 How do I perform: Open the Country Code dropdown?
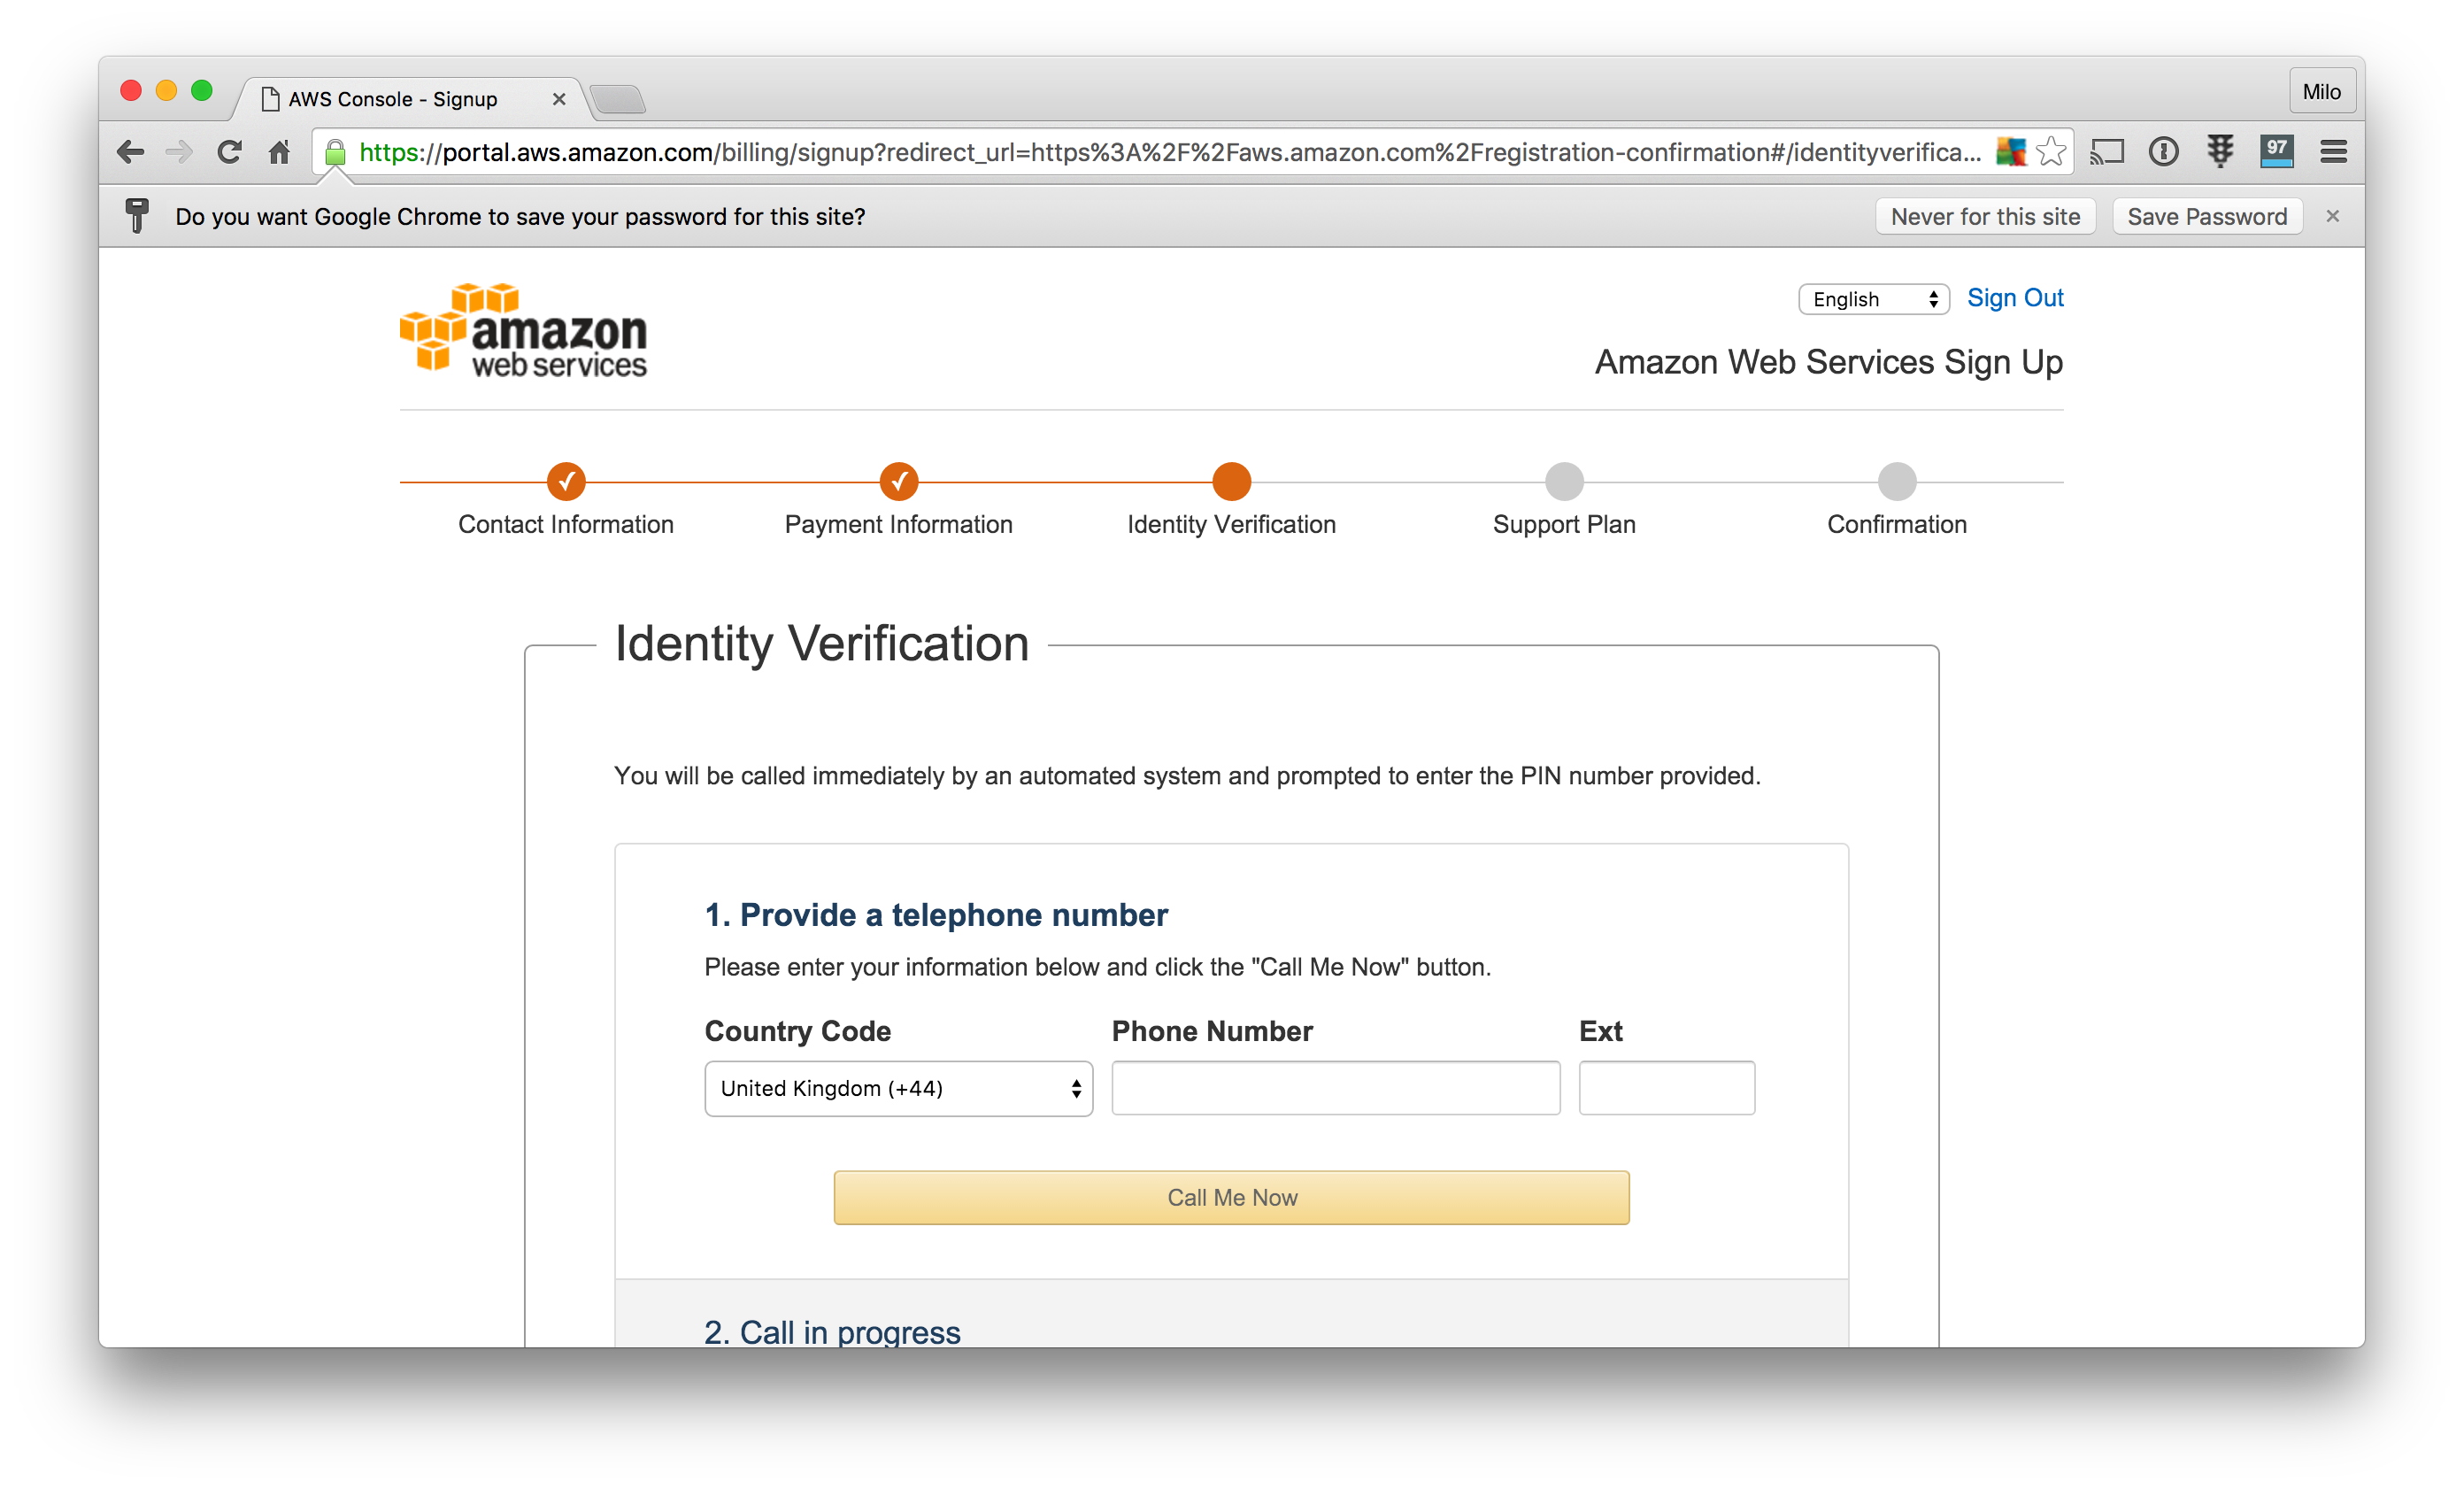897,1088
